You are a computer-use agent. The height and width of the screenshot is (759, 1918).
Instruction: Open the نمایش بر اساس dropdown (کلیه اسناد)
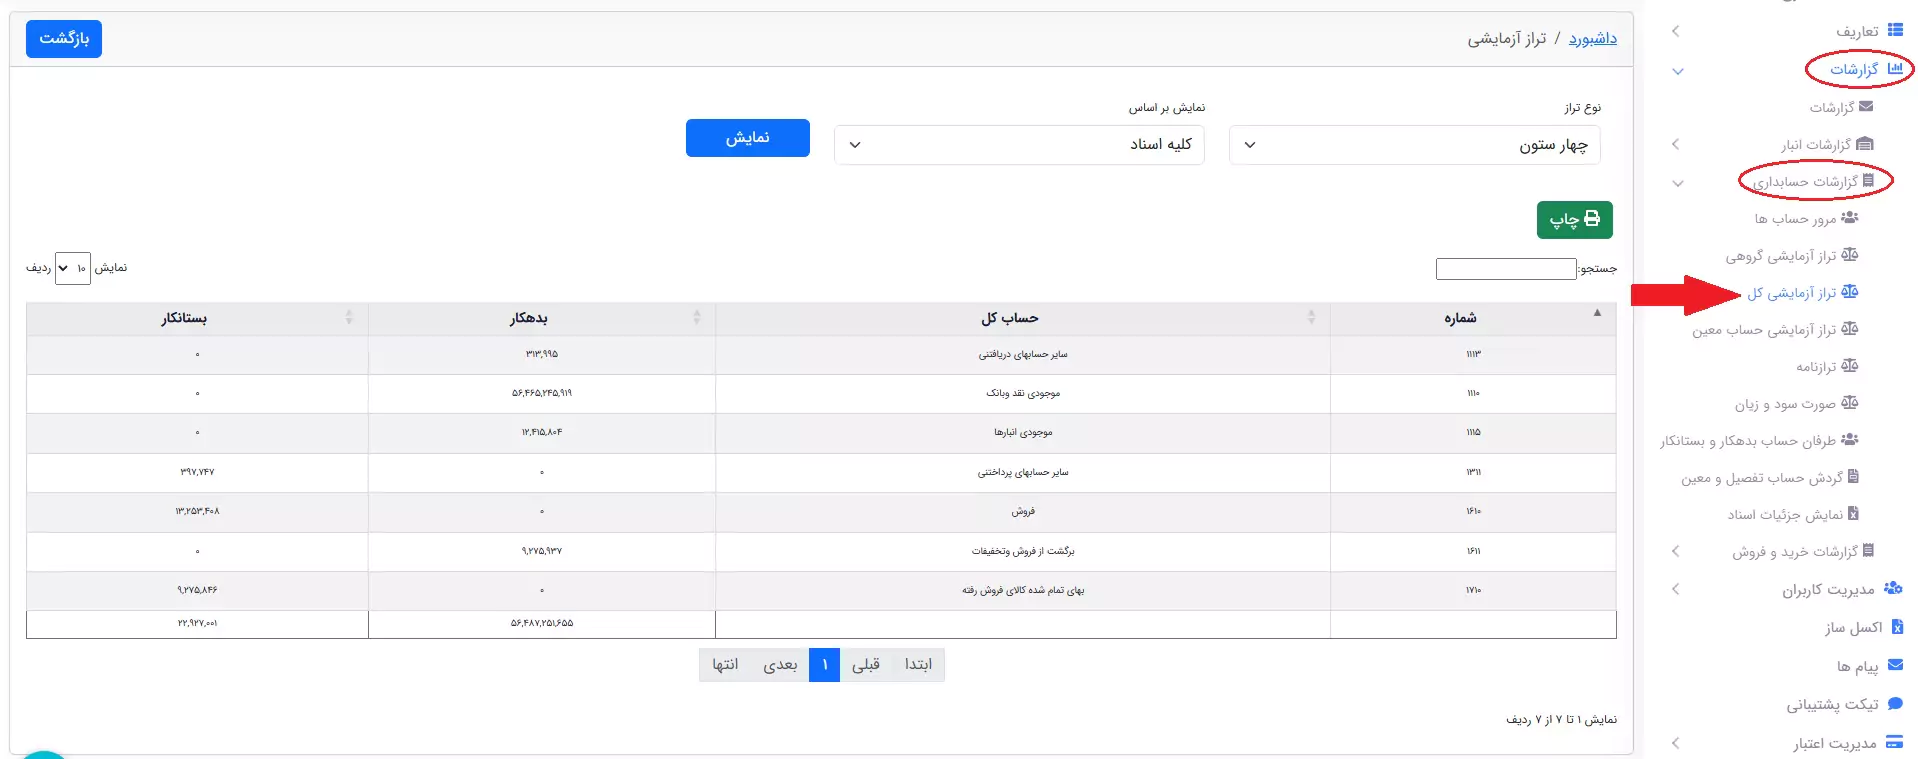[x=1019, y=145]
